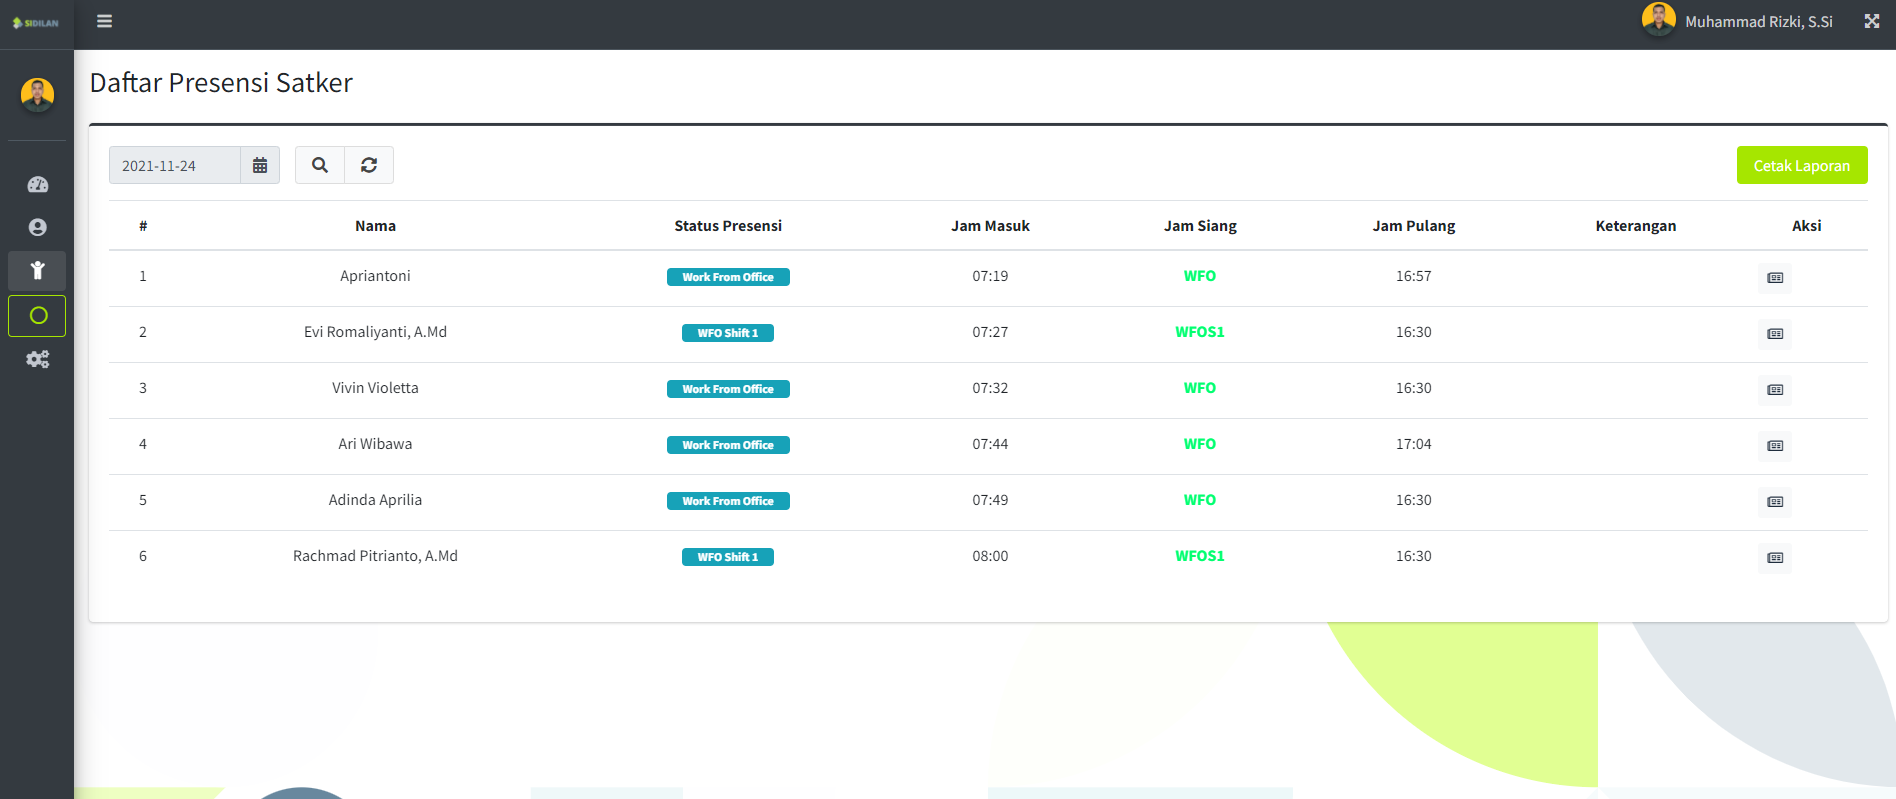1896x799 pixels.
Task: Click the WFO Shift 1 badge for Rachmad Pitrianto
Action: pos(727,557)
